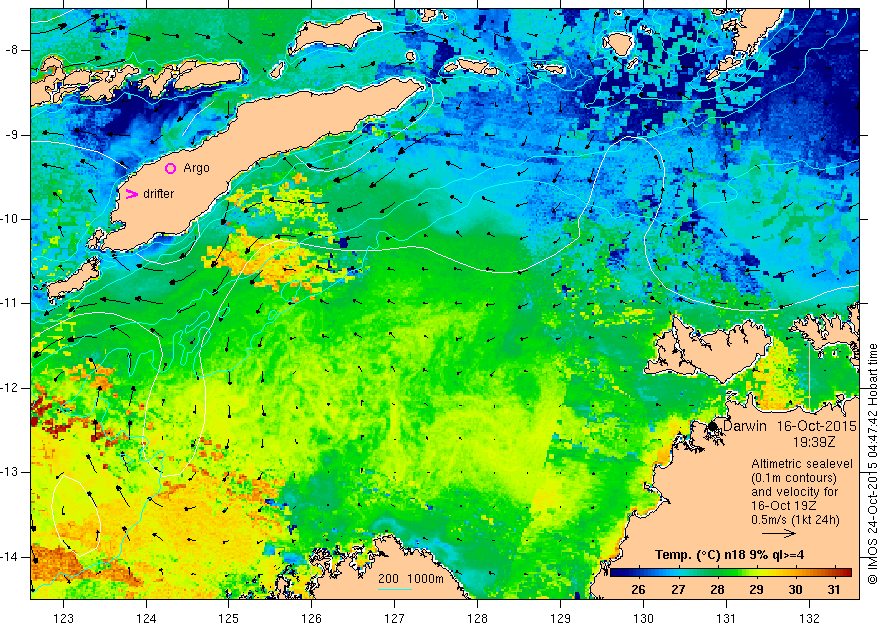
Task: Click the black Darwin location dot
Action: [713, 426]
